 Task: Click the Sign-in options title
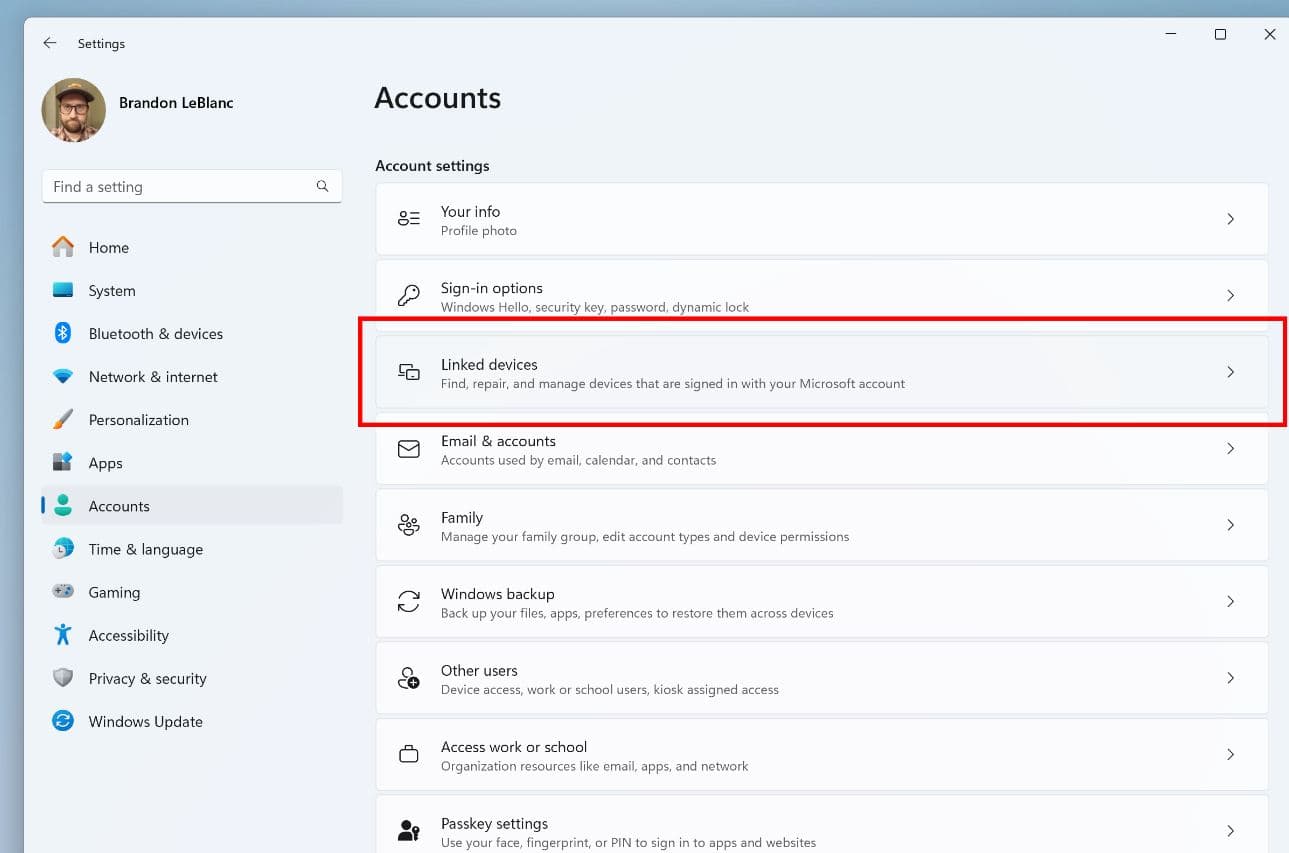492,288
